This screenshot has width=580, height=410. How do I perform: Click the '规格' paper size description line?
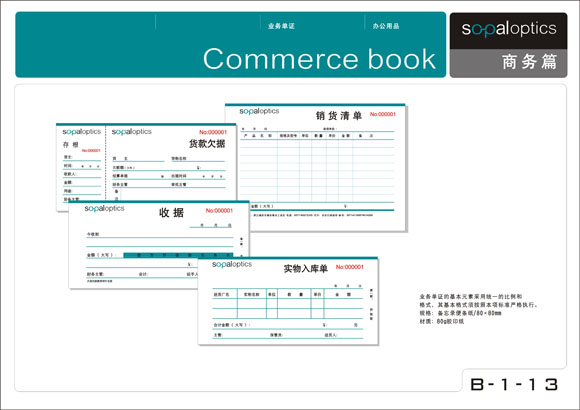point(460,313)
